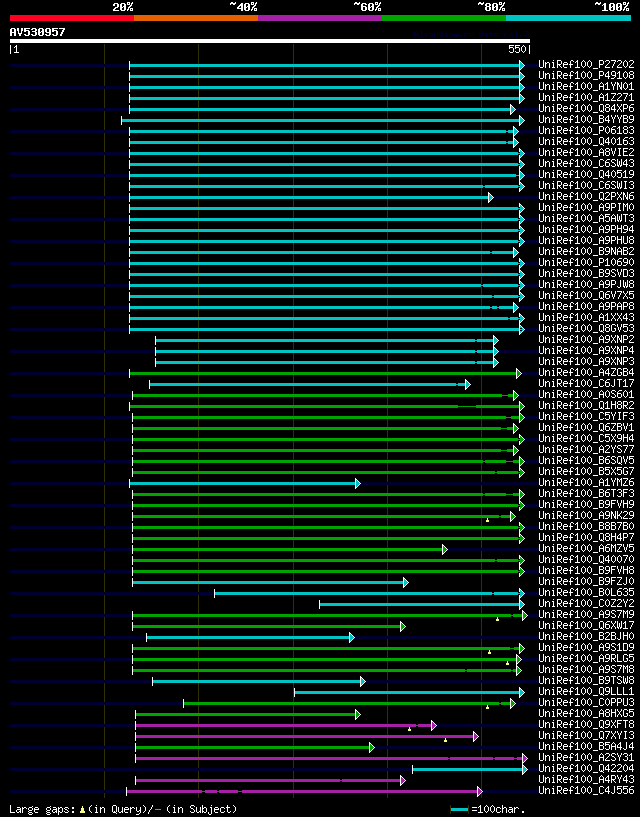Click the yellow gap marker under UniRef100_A9NK29
The width and height of the screenshot is (640, 817).
[x=487, y=520]
